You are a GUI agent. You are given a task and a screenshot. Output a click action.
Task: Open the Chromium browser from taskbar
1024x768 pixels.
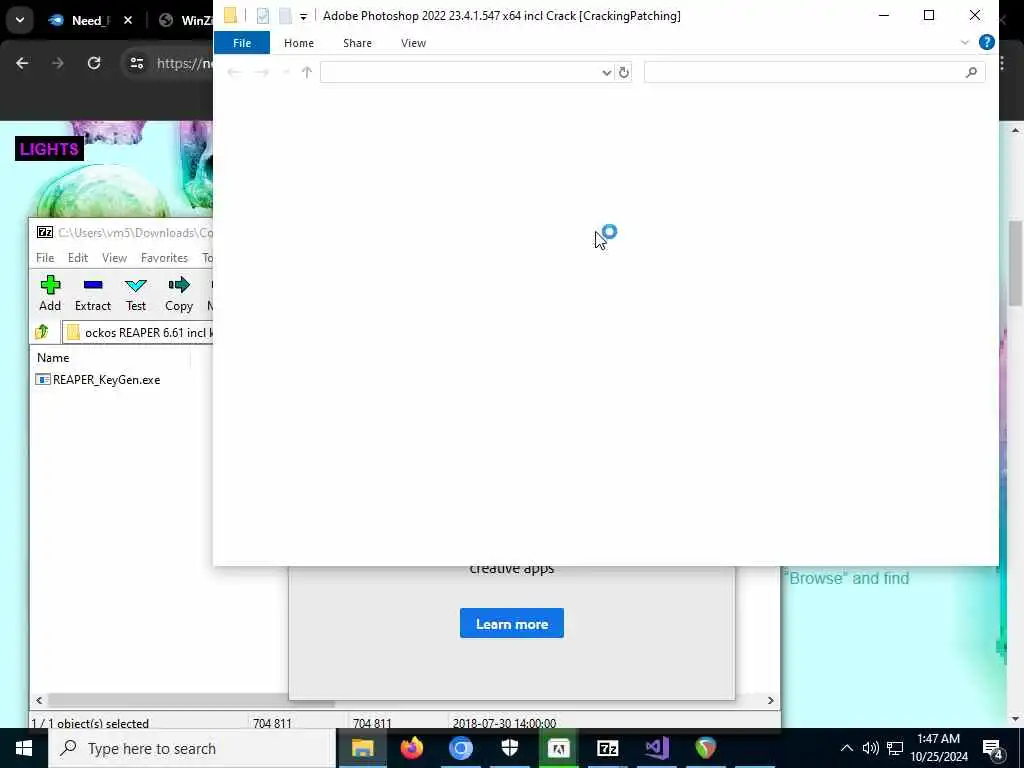[460, 748]
